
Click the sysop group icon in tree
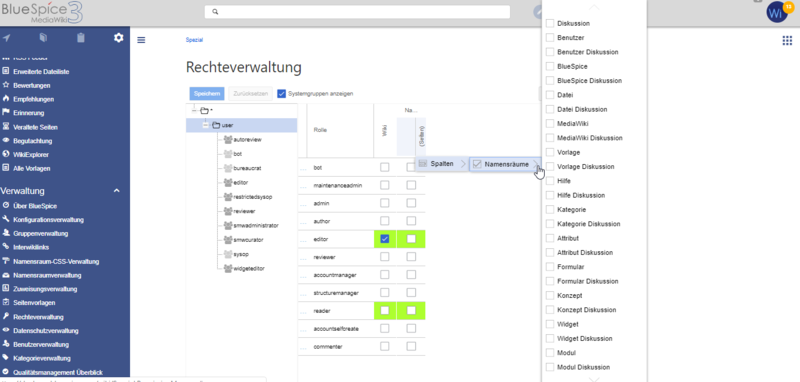[228, 253]
